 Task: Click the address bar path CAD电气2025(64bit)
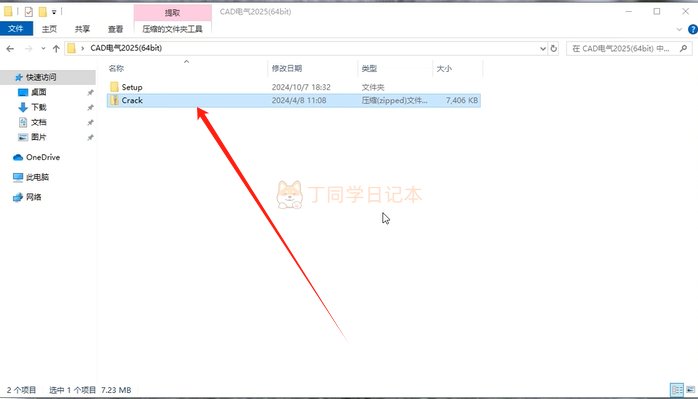(x=126, y=48)
